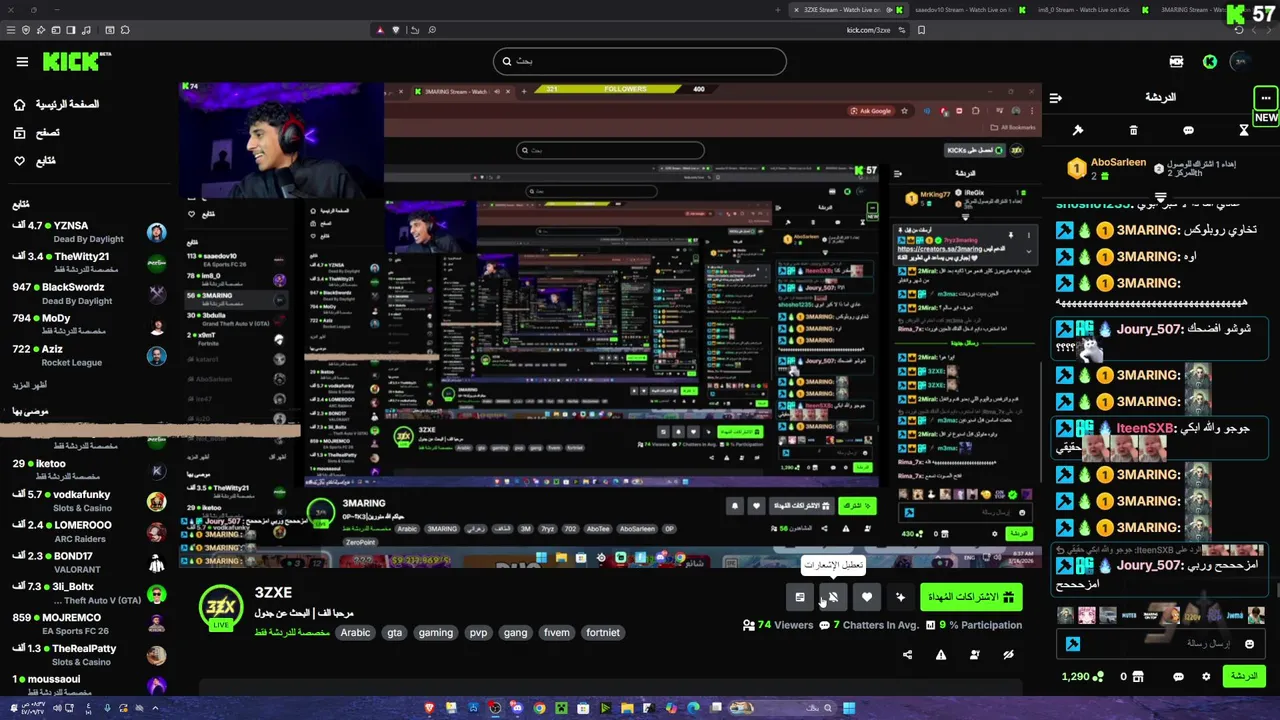Click the 3ZXE channel name
The height and width of the screenshot is (720, 1280).
click(273, 593)
